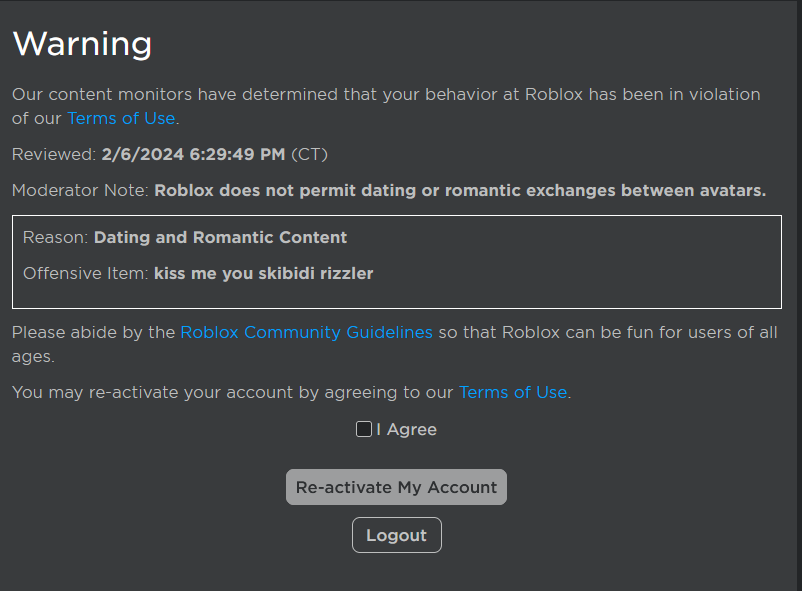This screenshot has height=591, width=802.
Task: Click 'Dating and Romantic Content' reason text
Action: [x=220, y=237]
